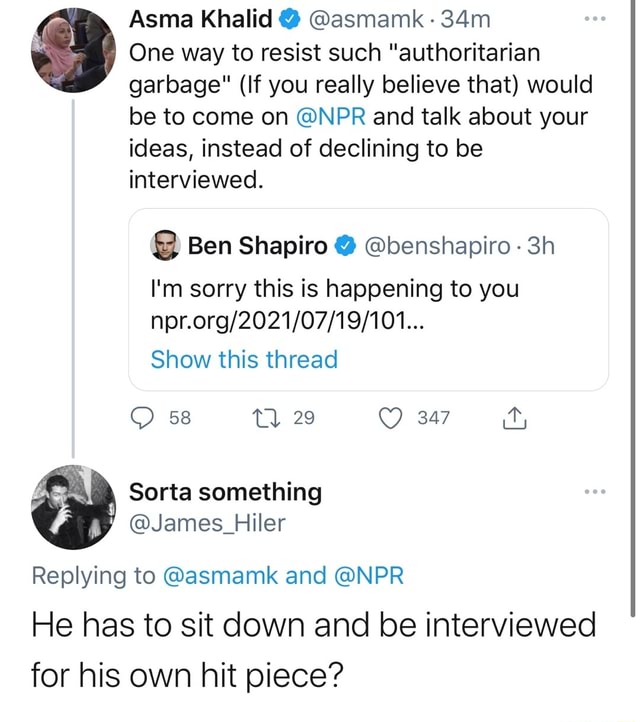Image resolution: width=640 pixels, height=722 pixels.
Task: Tap Ben Shapiro's small avatar in quote
Action: (164, 246)
